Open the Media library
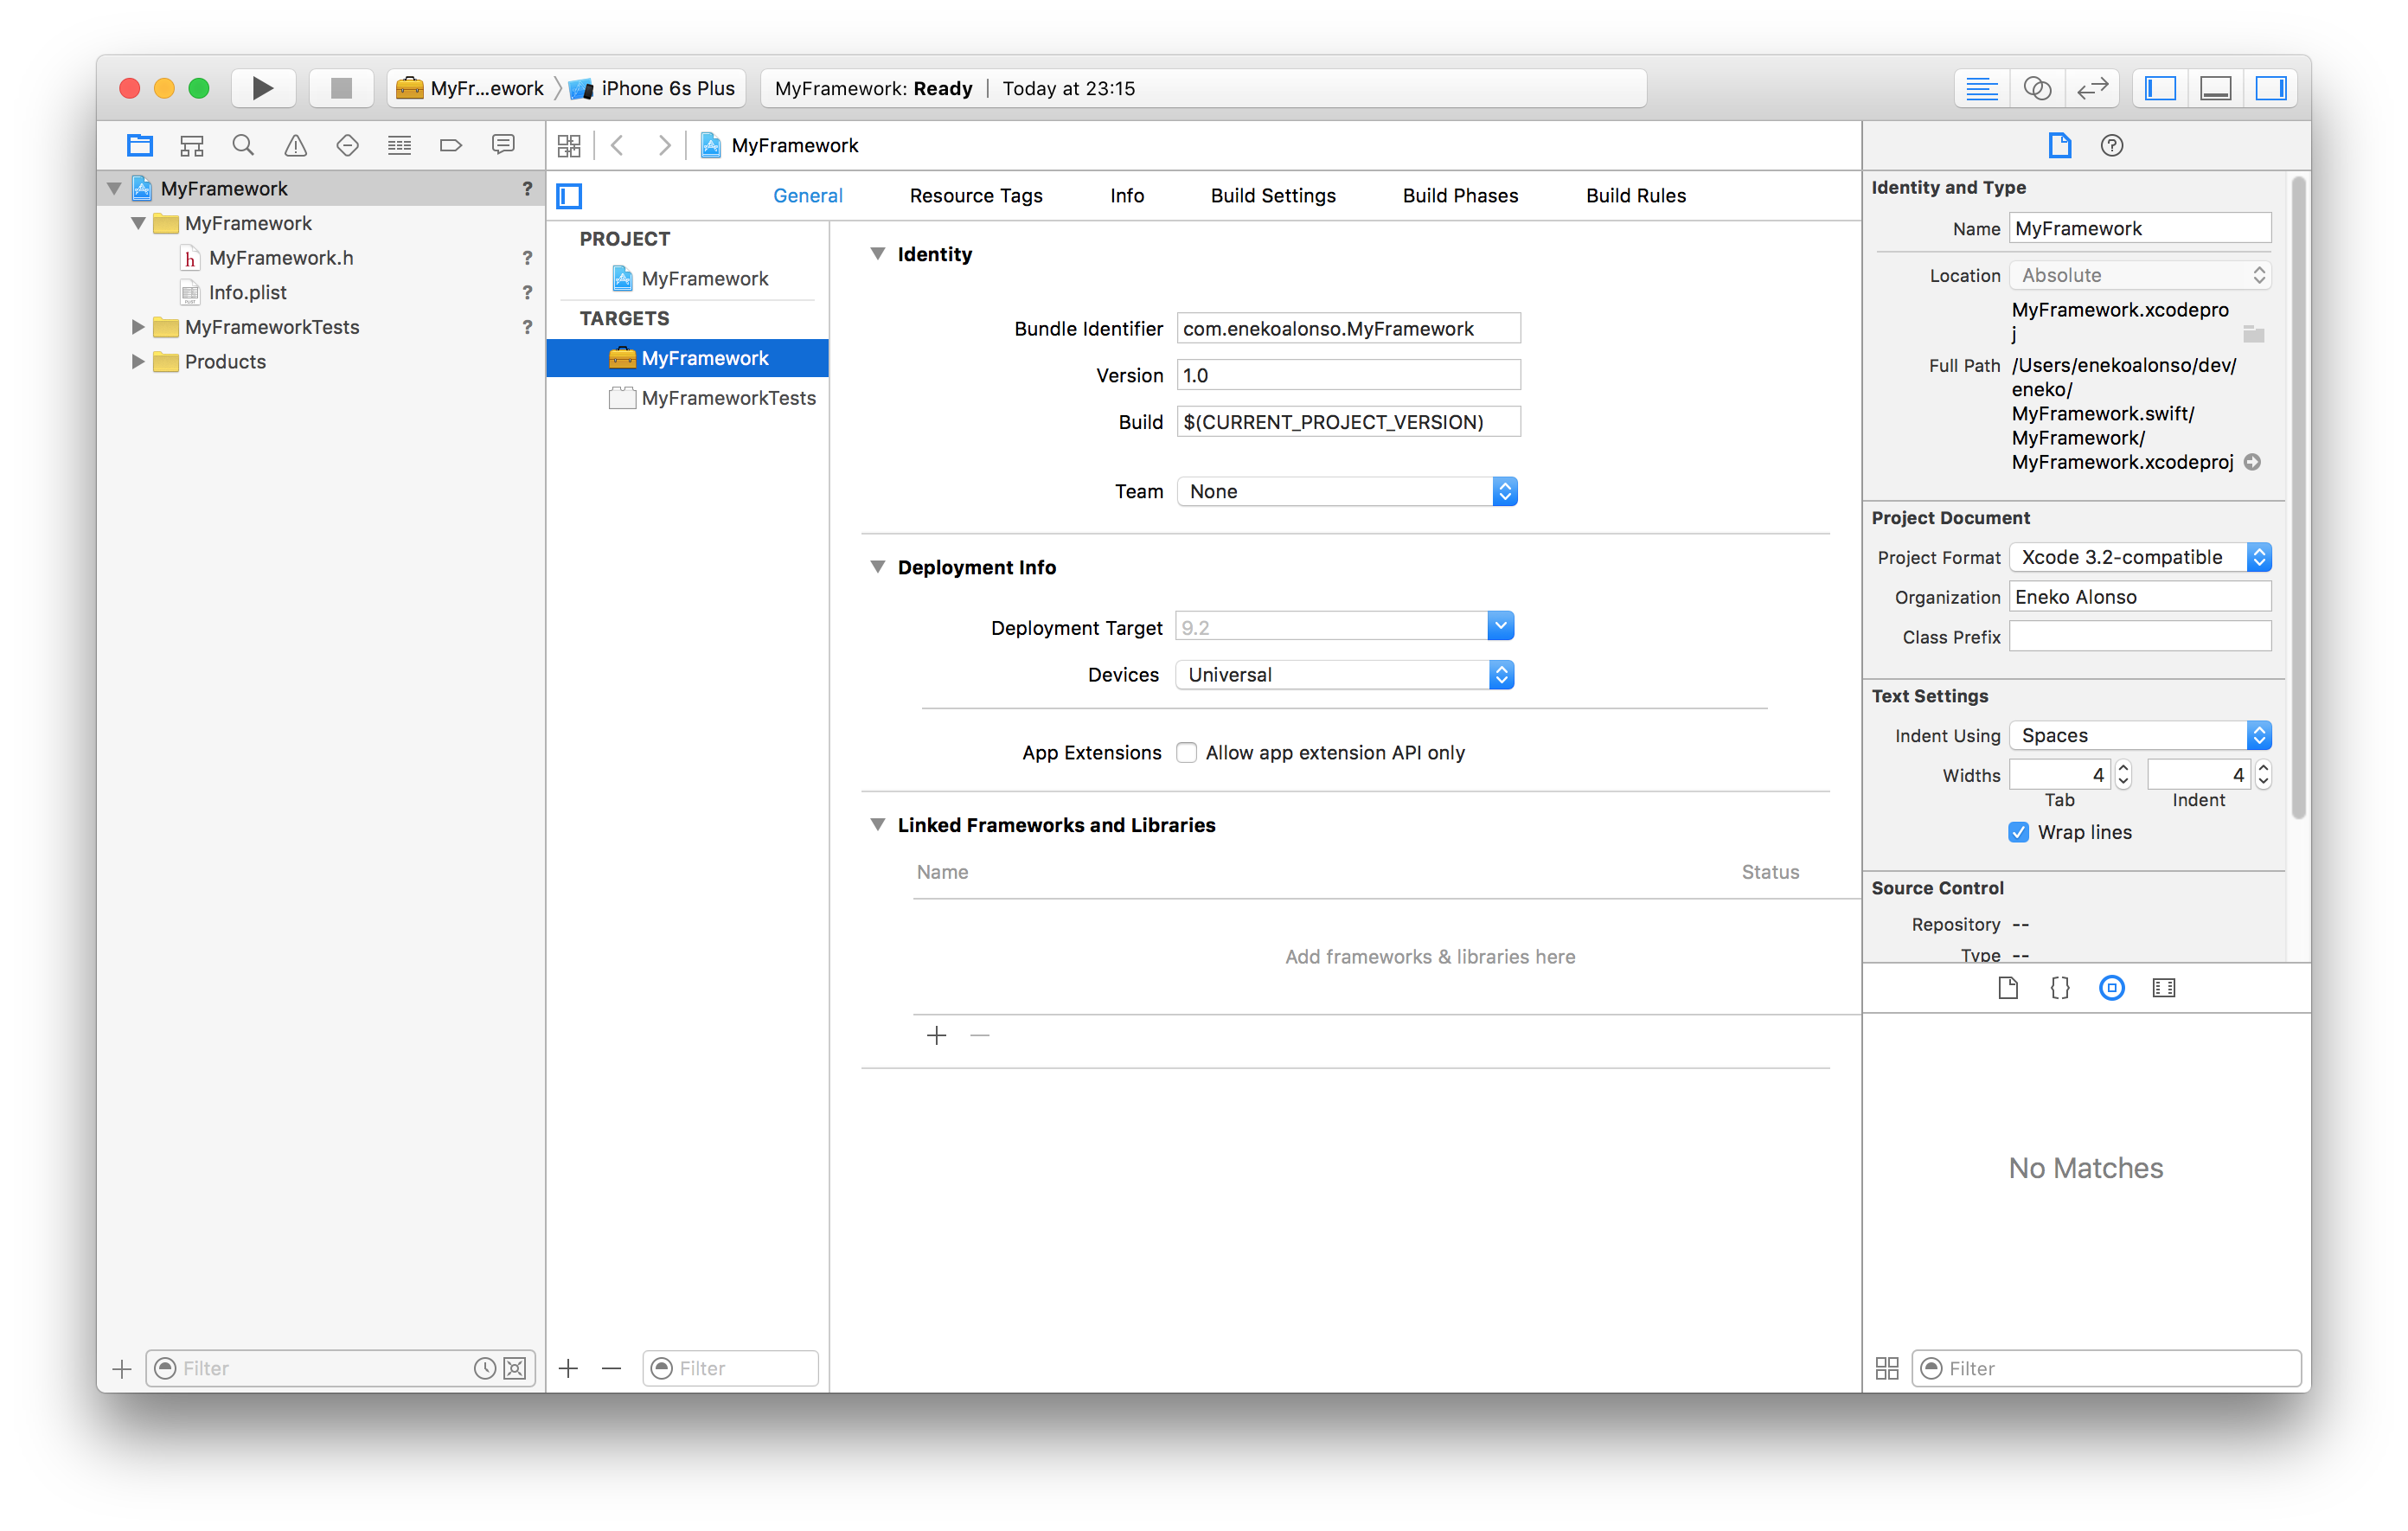The width and height of the screenshot is (2408, 1531). pyautogui.click(x=2163, y=988)
